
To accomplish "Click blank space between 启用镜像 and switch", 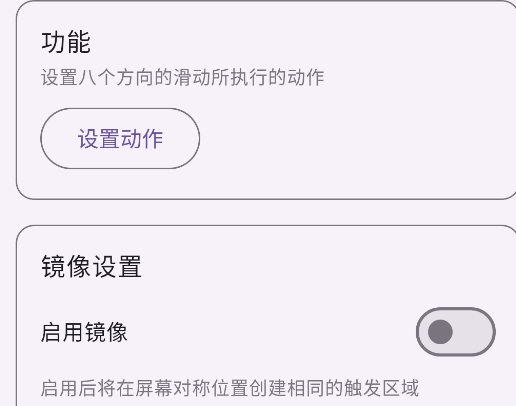I will pyautogui.click(x=272, y=332).
